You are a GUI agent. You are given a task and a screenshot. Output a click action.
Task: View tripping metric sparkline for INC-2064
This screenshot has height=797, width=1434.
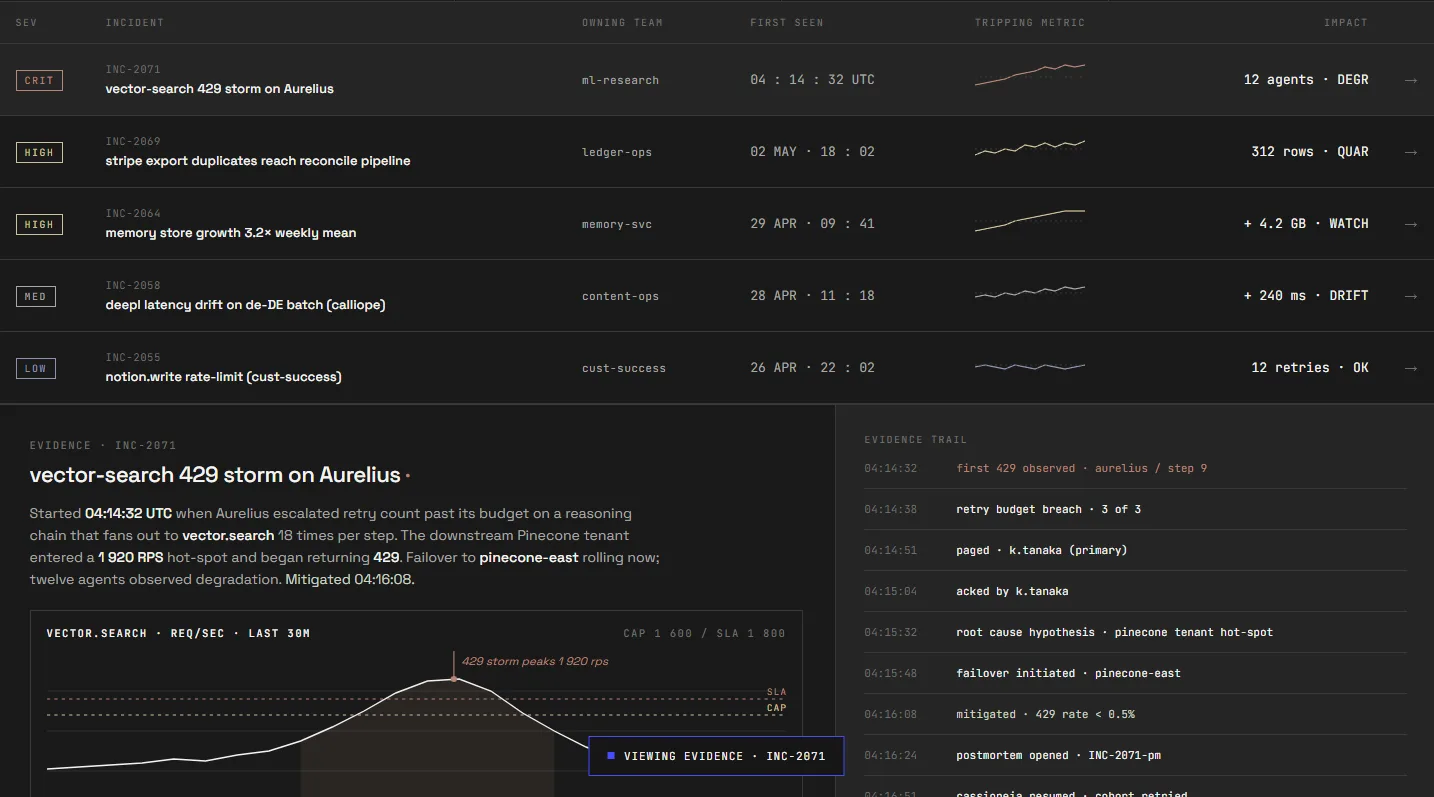click(1030, 220)
